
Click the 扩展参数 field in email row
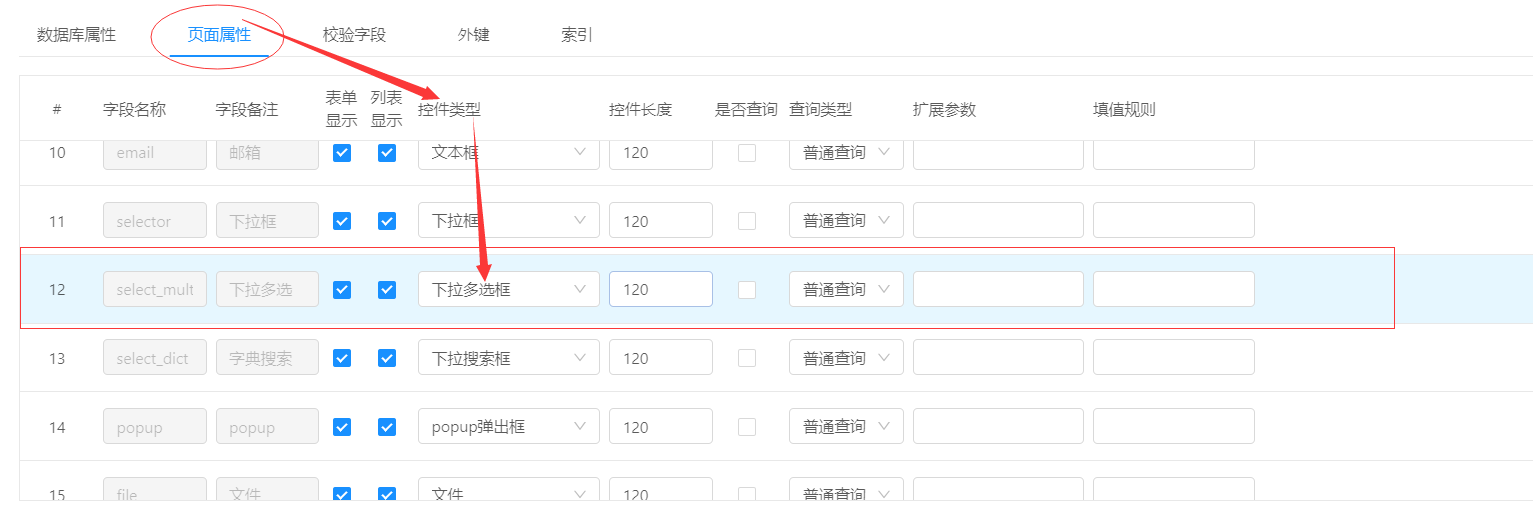[998, 153]
